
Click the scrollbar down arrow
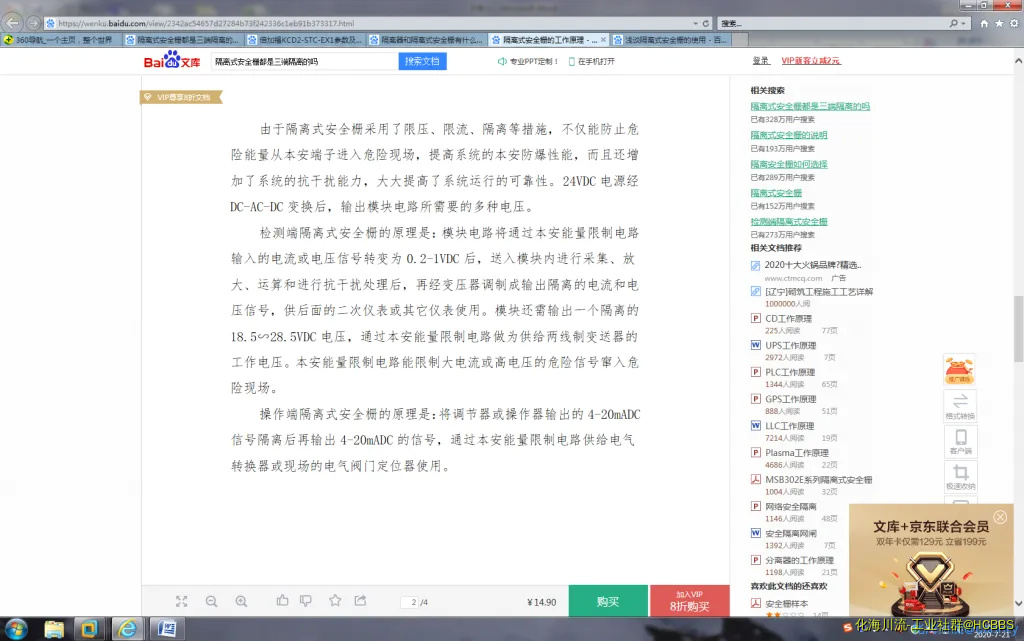click(1018, 603)
